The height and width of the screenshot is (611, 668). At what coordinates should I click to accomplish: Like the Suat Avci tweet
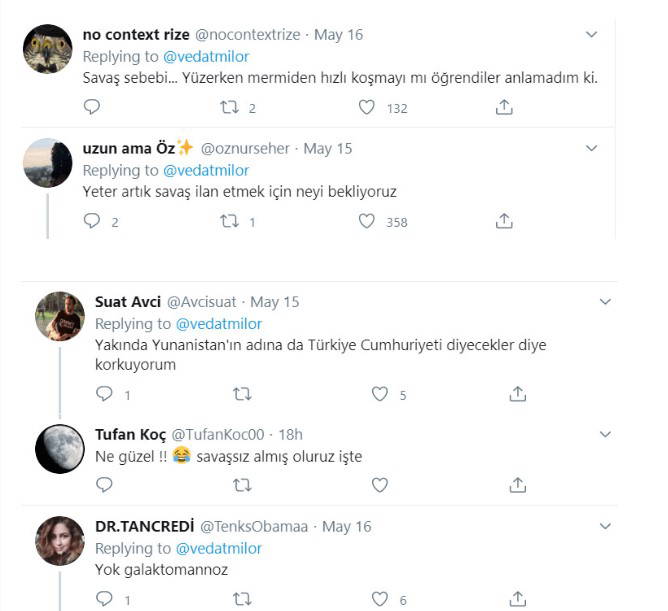[x=380, y=394]
